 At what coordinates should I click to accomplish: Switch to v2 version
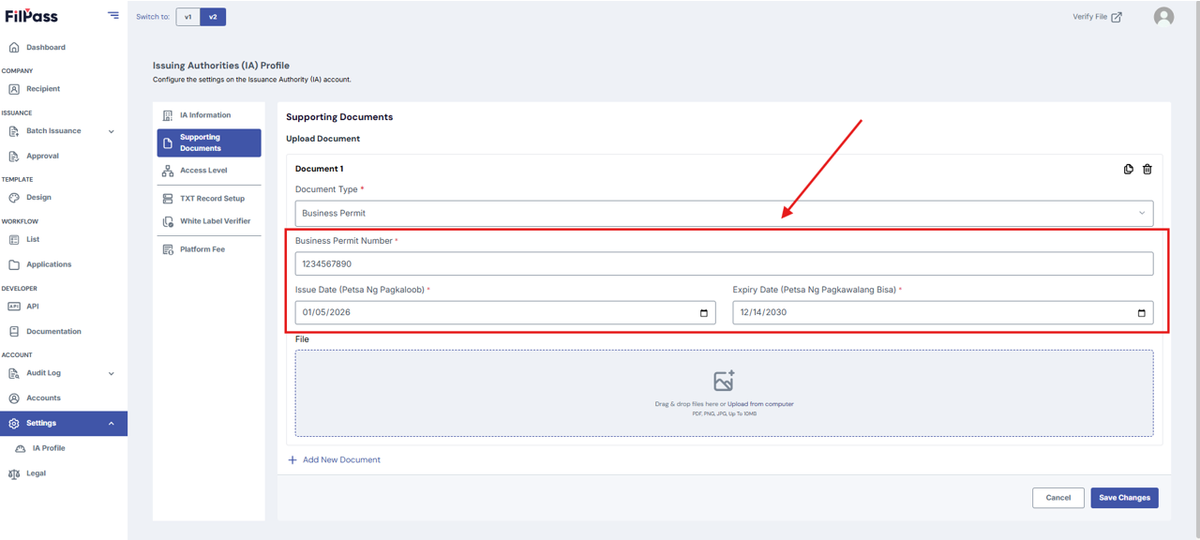click(212, 17)
